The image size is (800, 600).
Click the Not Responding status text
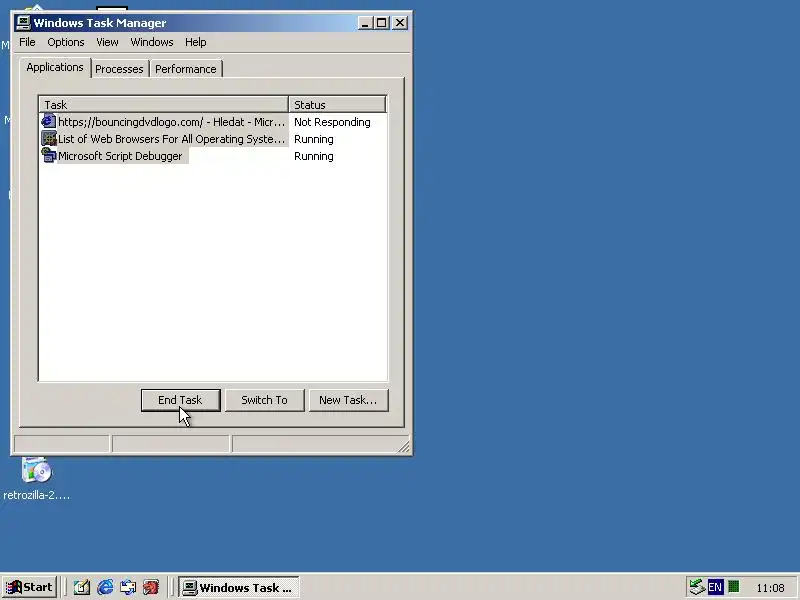332,122
